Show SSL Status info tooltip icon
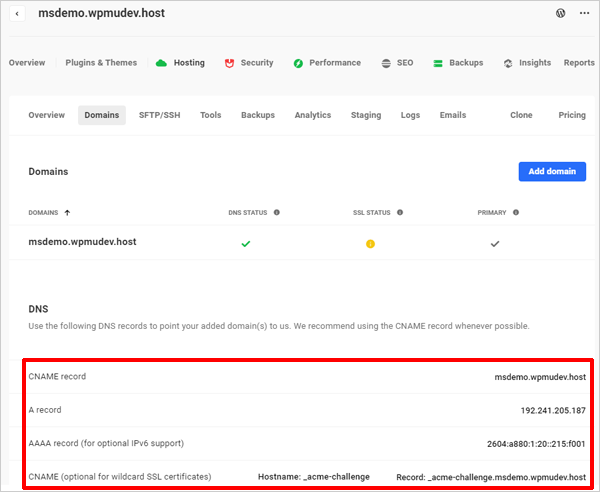 click(400, 212)
